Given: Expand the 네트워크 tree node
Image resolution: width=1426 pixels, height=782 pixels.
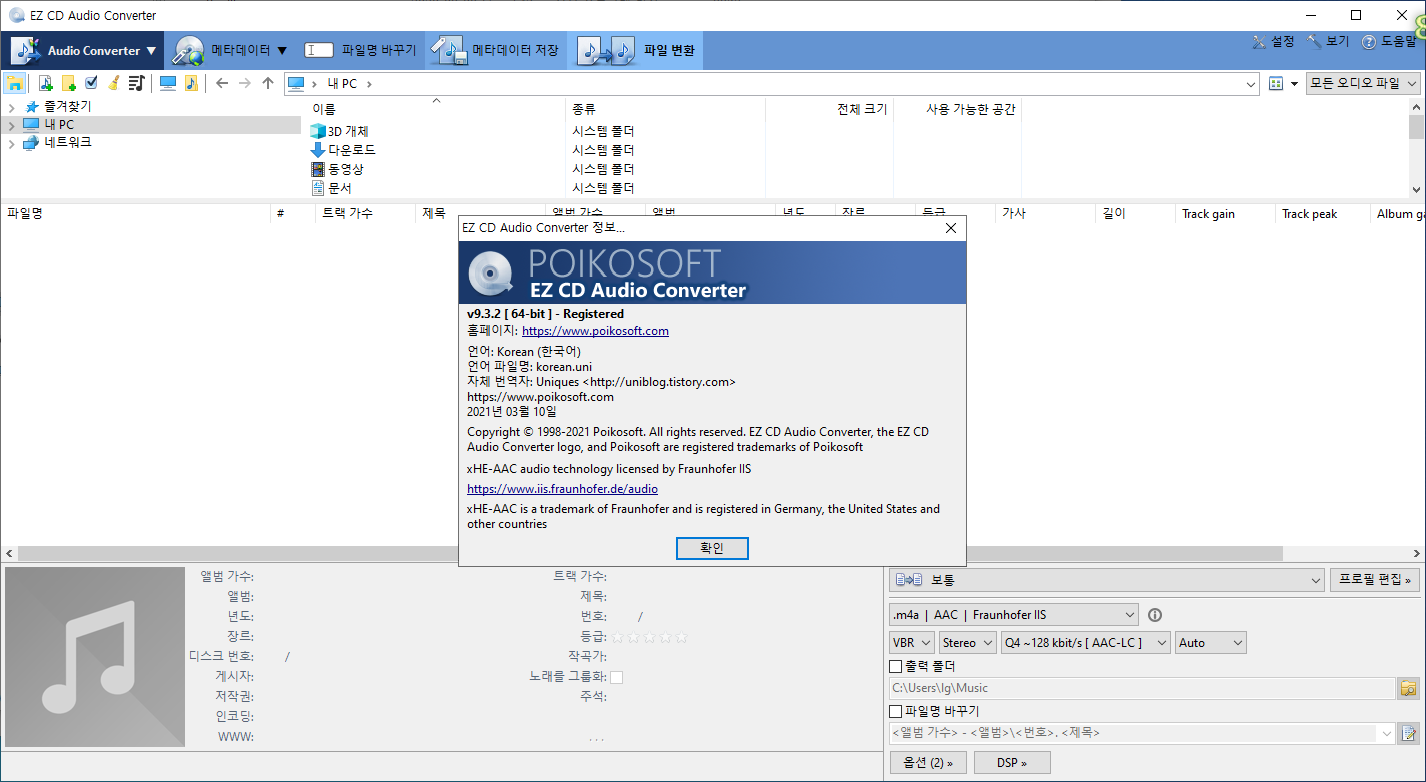Looking at the screenshot, I should 11,143.
